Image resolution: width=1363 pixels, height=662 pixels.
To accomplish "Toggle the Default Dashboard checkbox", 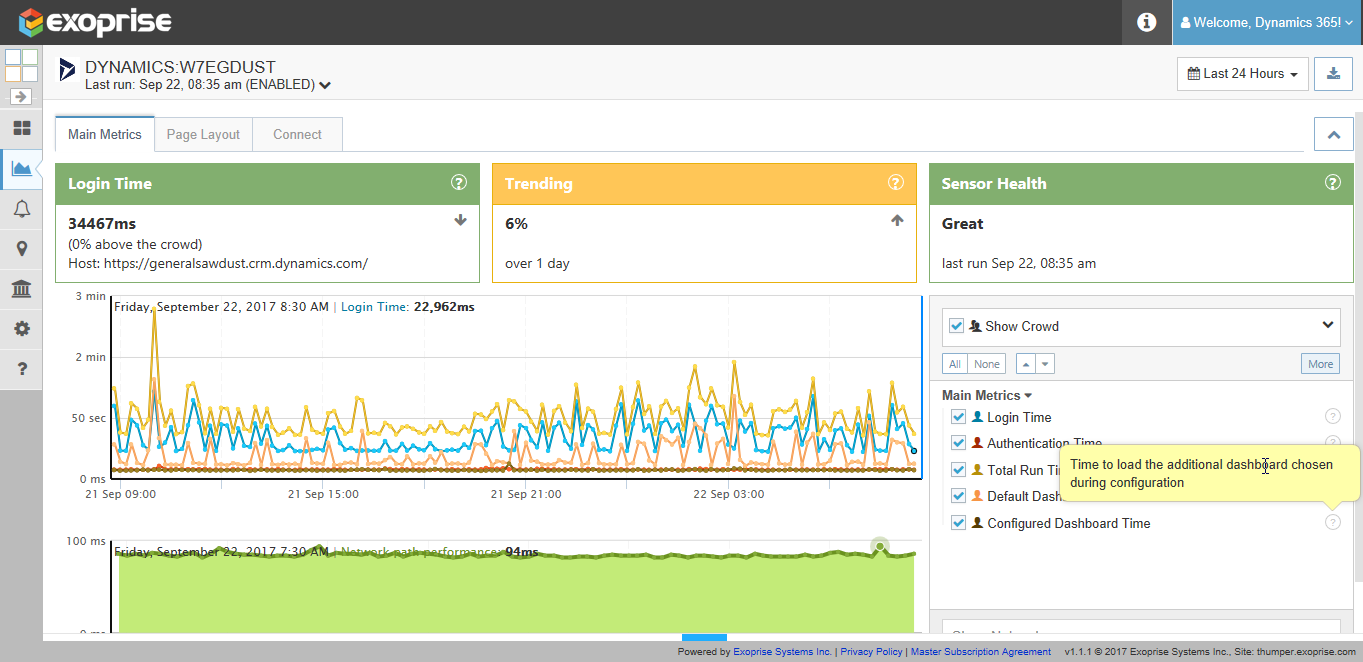I will point(958,496).
